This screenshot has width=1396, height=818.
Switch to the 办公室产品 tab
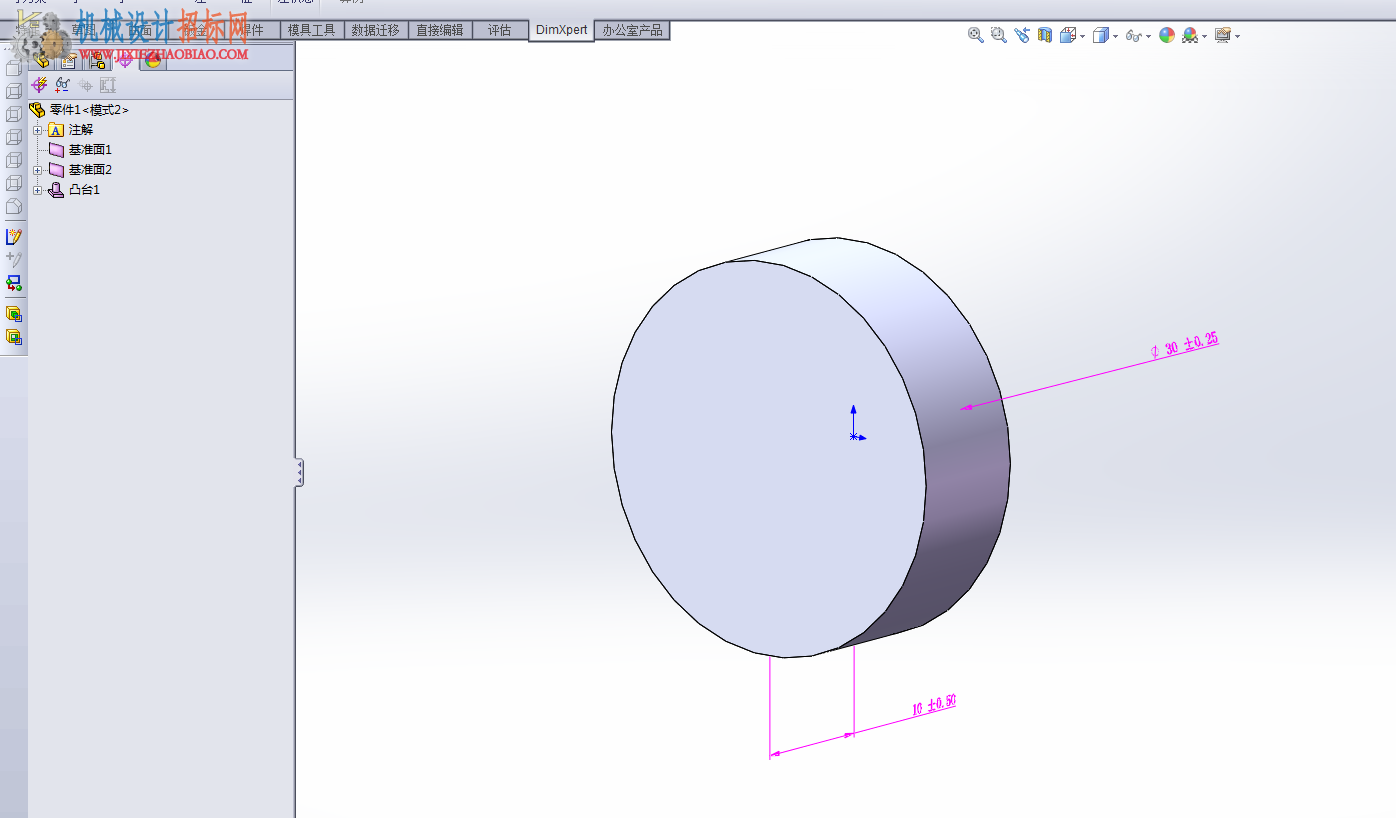tap(632, 30)
